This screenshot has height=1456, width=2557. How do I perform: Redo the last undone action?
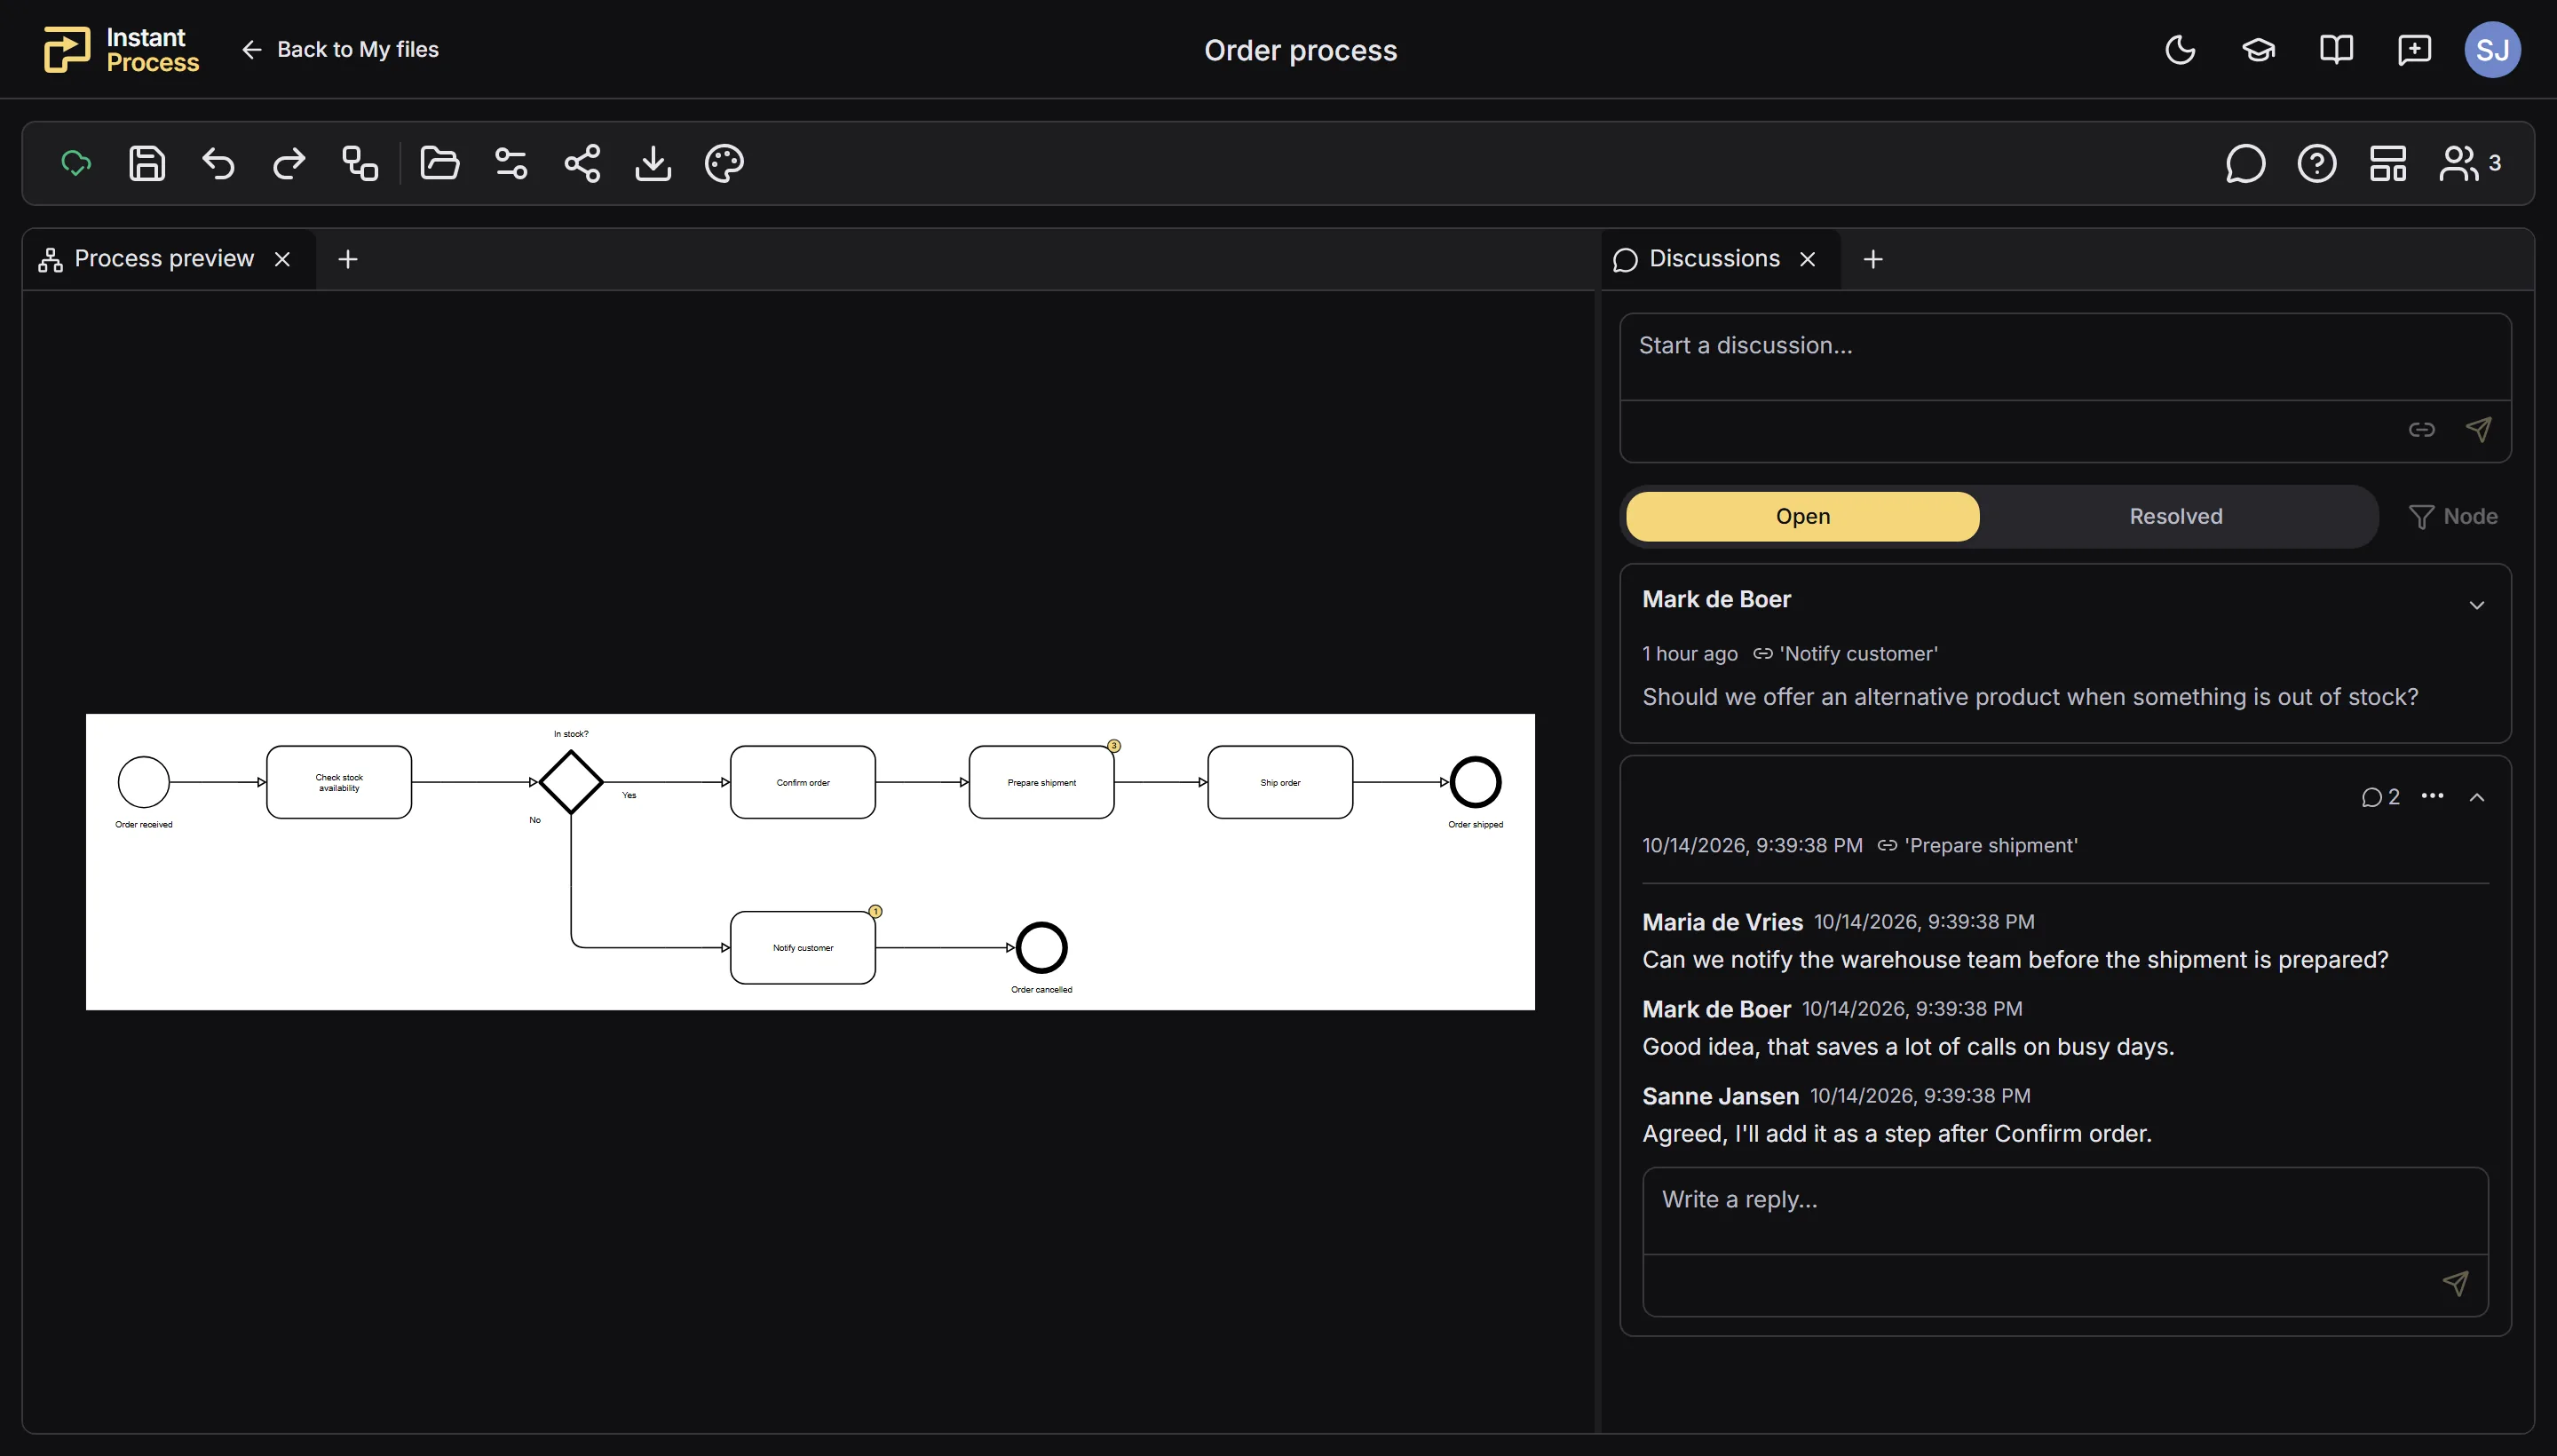tap(289, 163)
